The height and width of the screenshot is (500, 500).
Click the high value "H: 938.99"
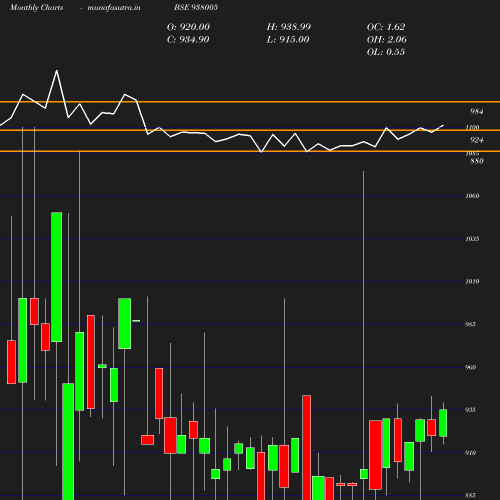tap(289, 27)
